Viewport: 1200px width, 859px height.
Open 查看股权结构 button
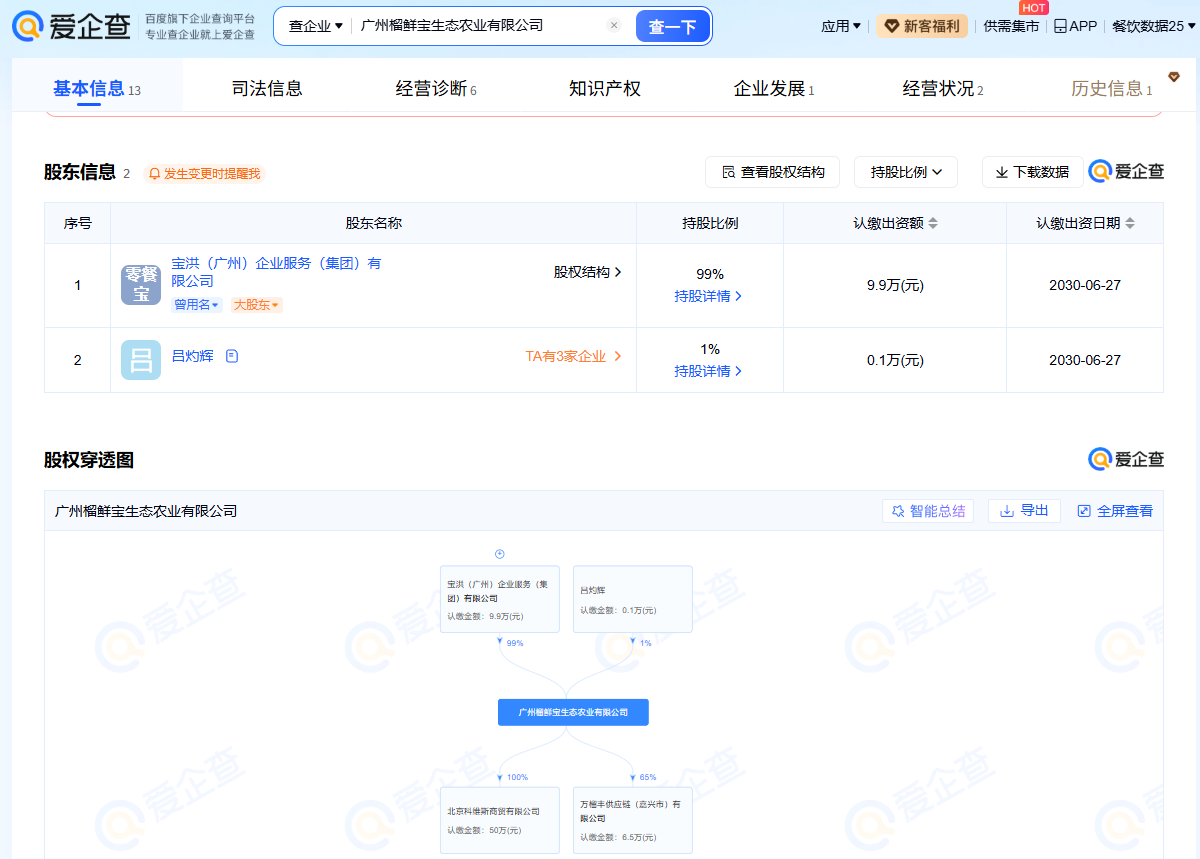click(772, 172)
